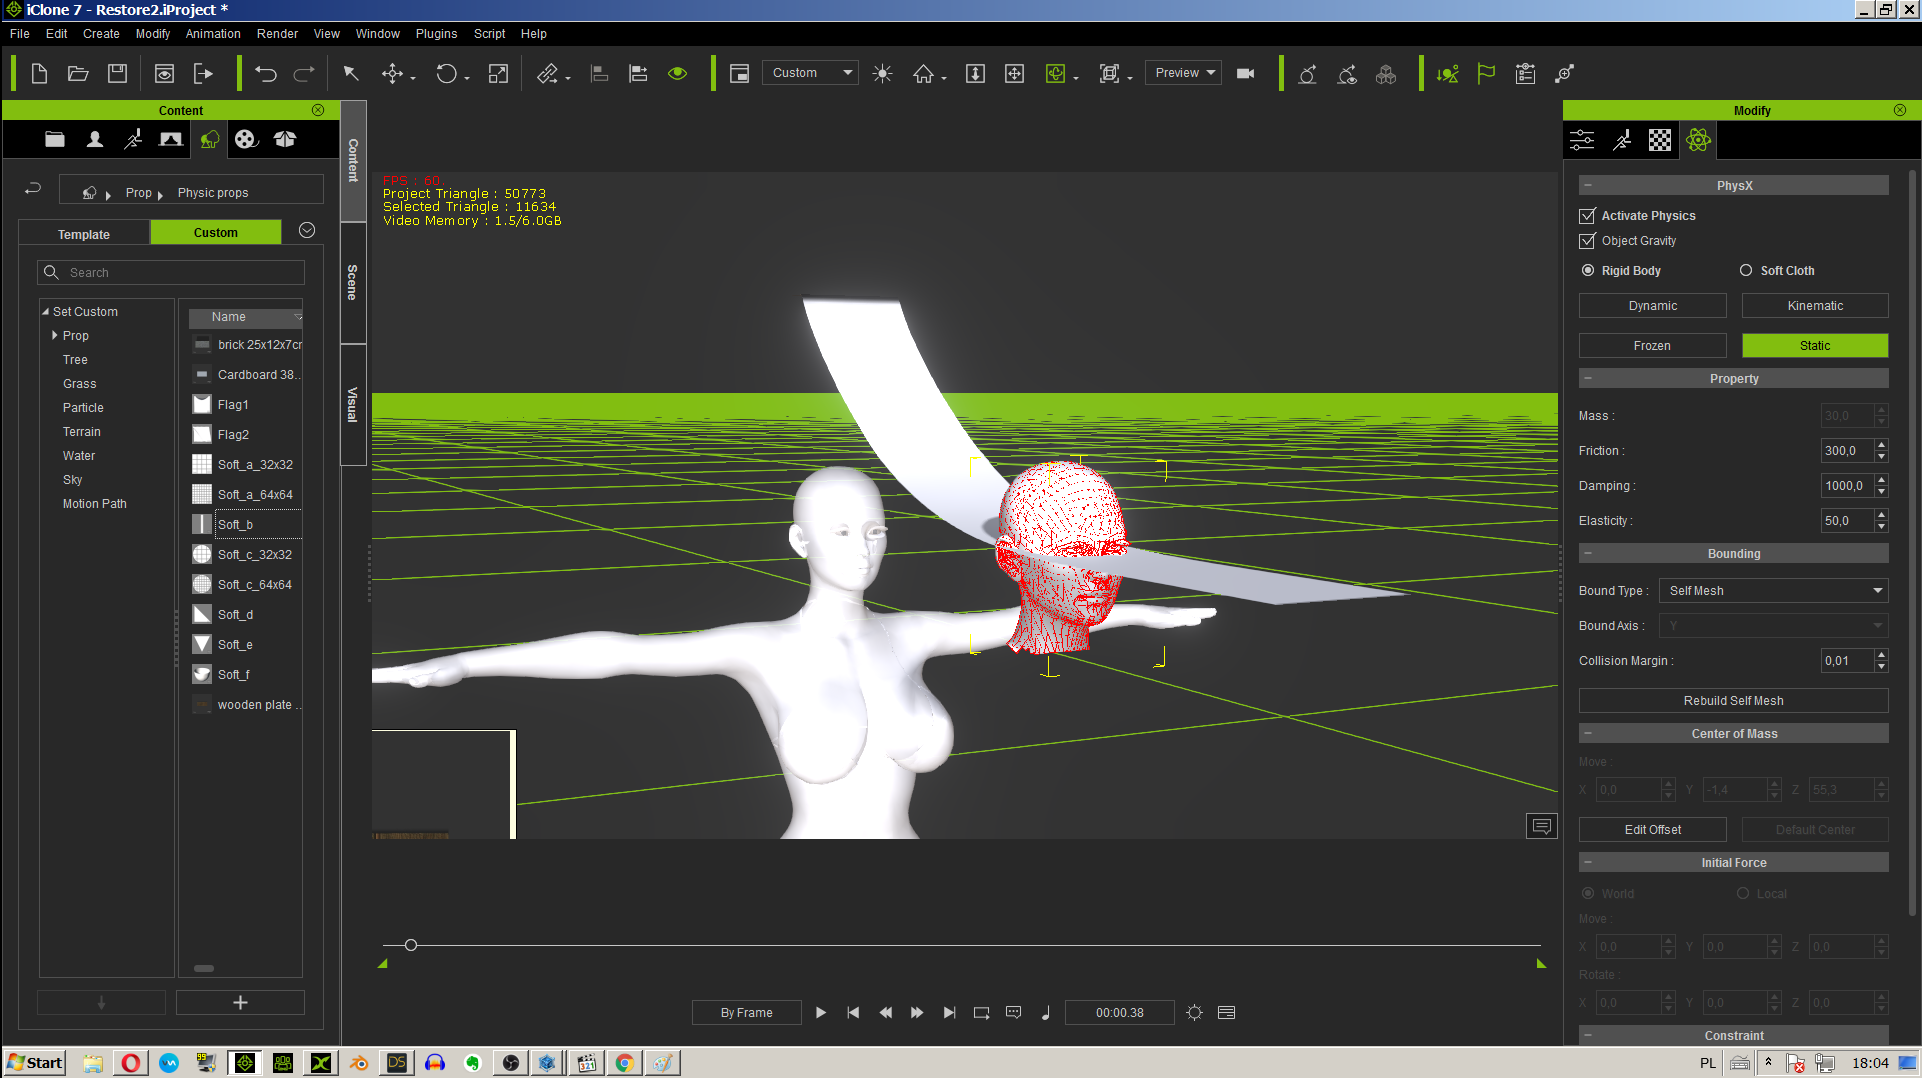The height and width of the screenshot is (1078, 1922).
Task: Click the Friction value field
Action: click(x=1846, y=450)
